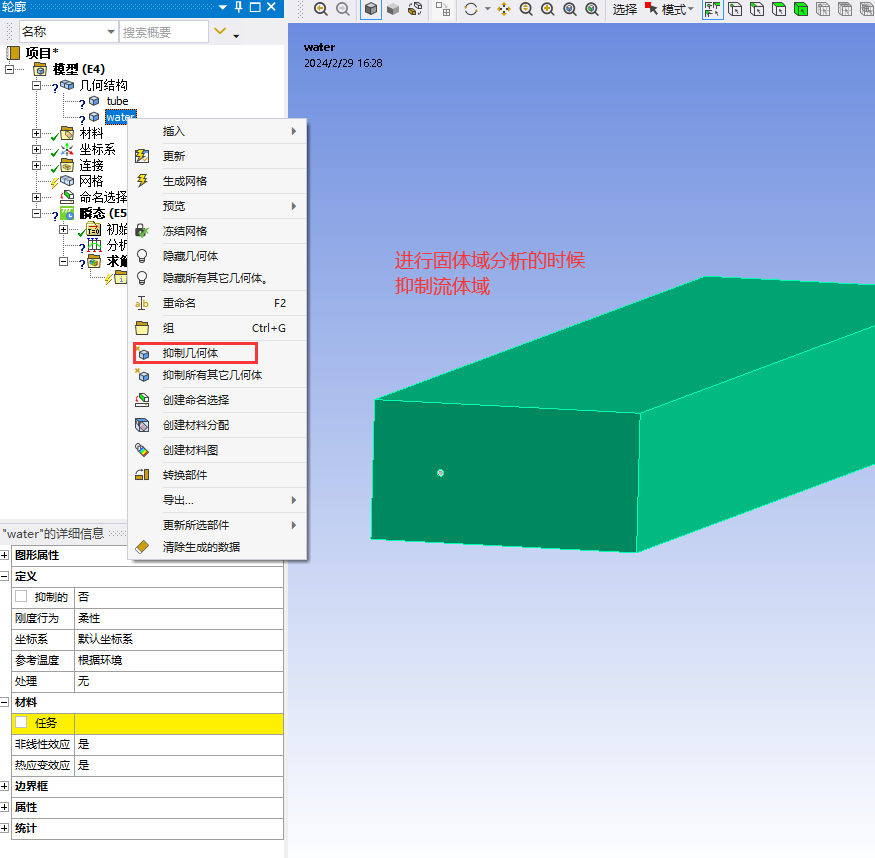Image resolution: width=875 pixels, height=858 pixels.
Task: Click the rotate view icon
Action: (471, 10)
